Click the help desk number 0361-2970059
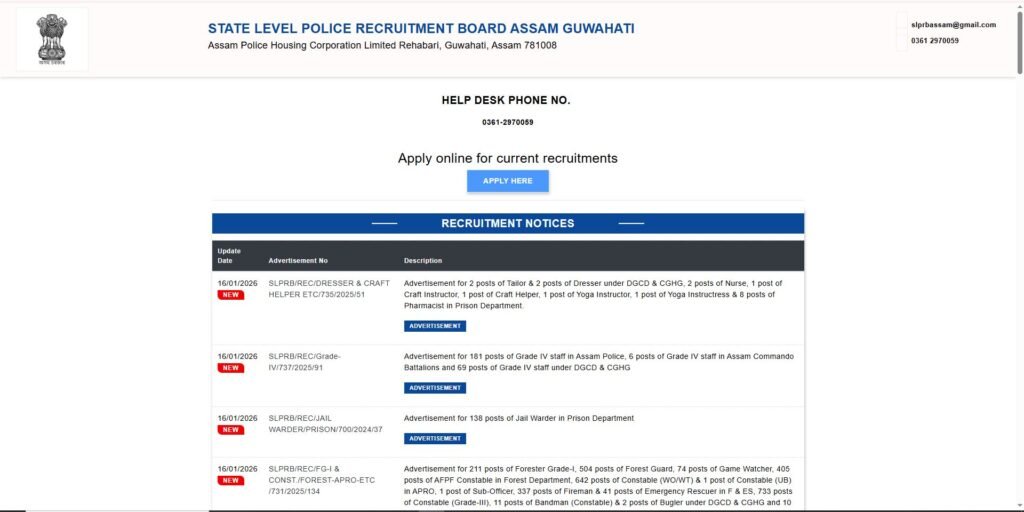 coord(507,122)
